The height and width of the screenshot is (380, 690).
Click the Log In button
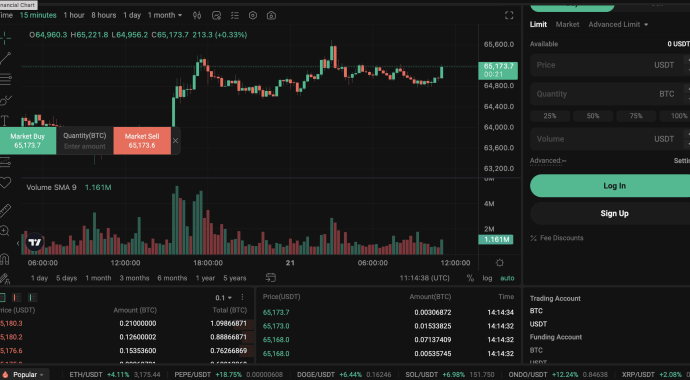[x=610, y=186]
